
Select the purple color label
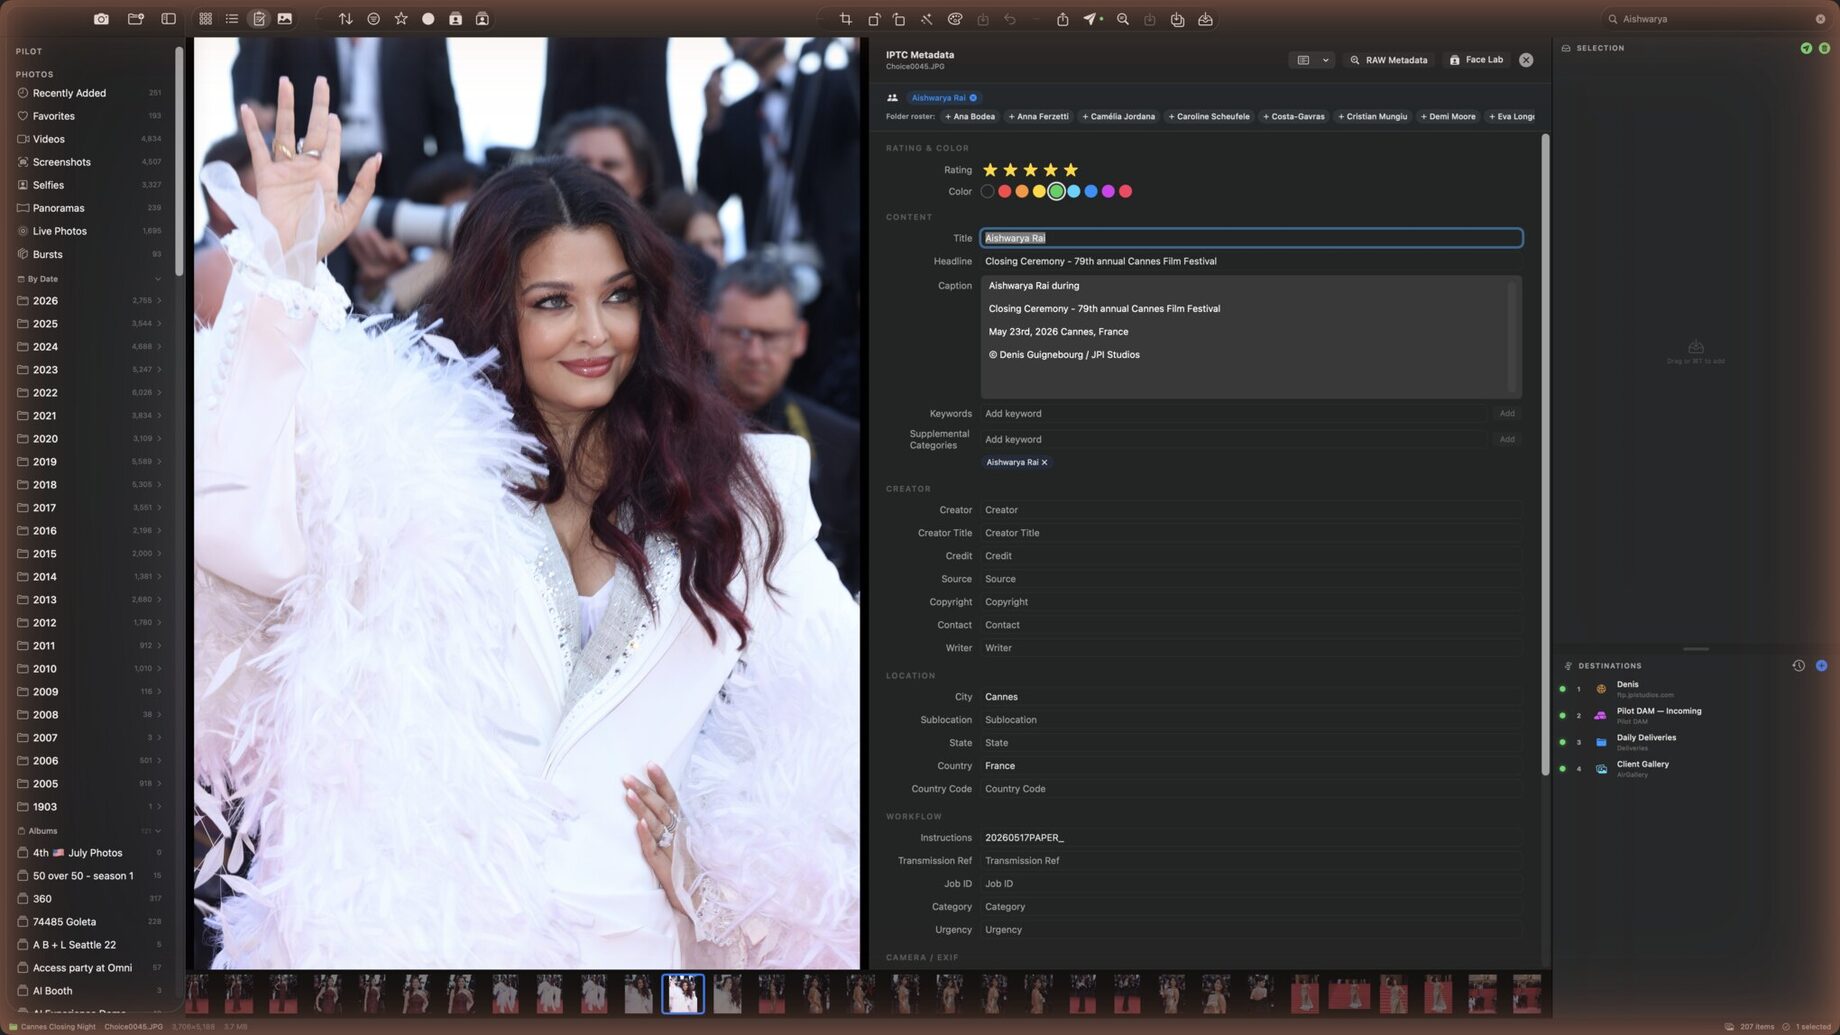click(x=1108, y=192)
